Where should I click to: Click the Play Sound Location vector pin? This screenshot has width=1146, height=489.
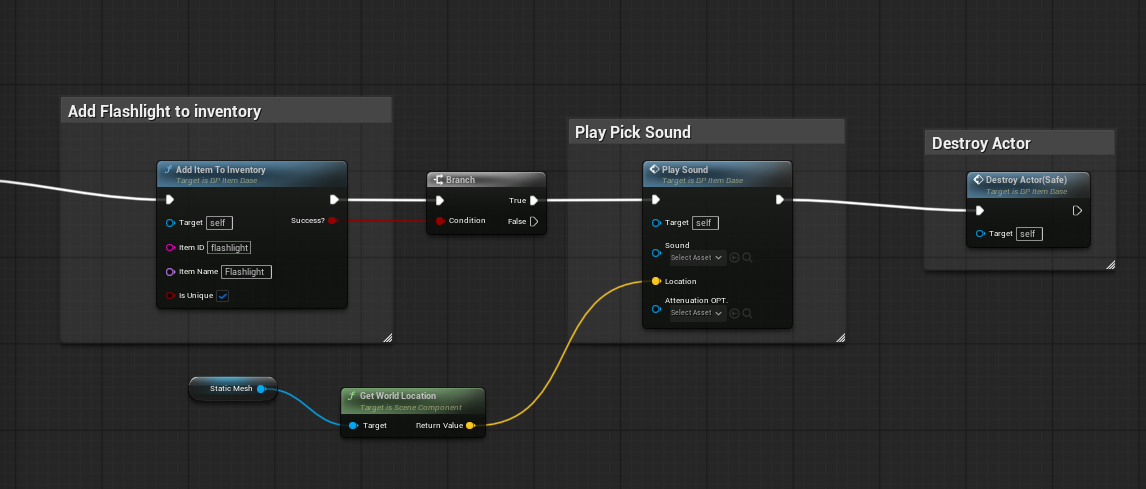click(656, 281)
